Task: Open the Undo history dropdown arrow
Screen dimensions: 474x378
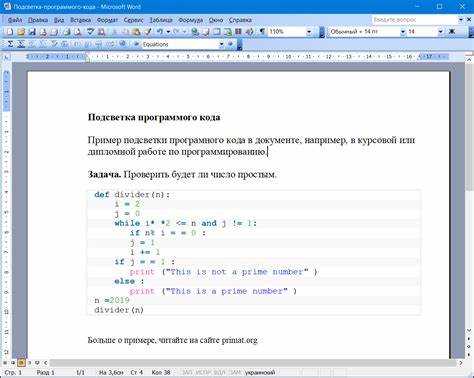Action: tap(168, 32)
